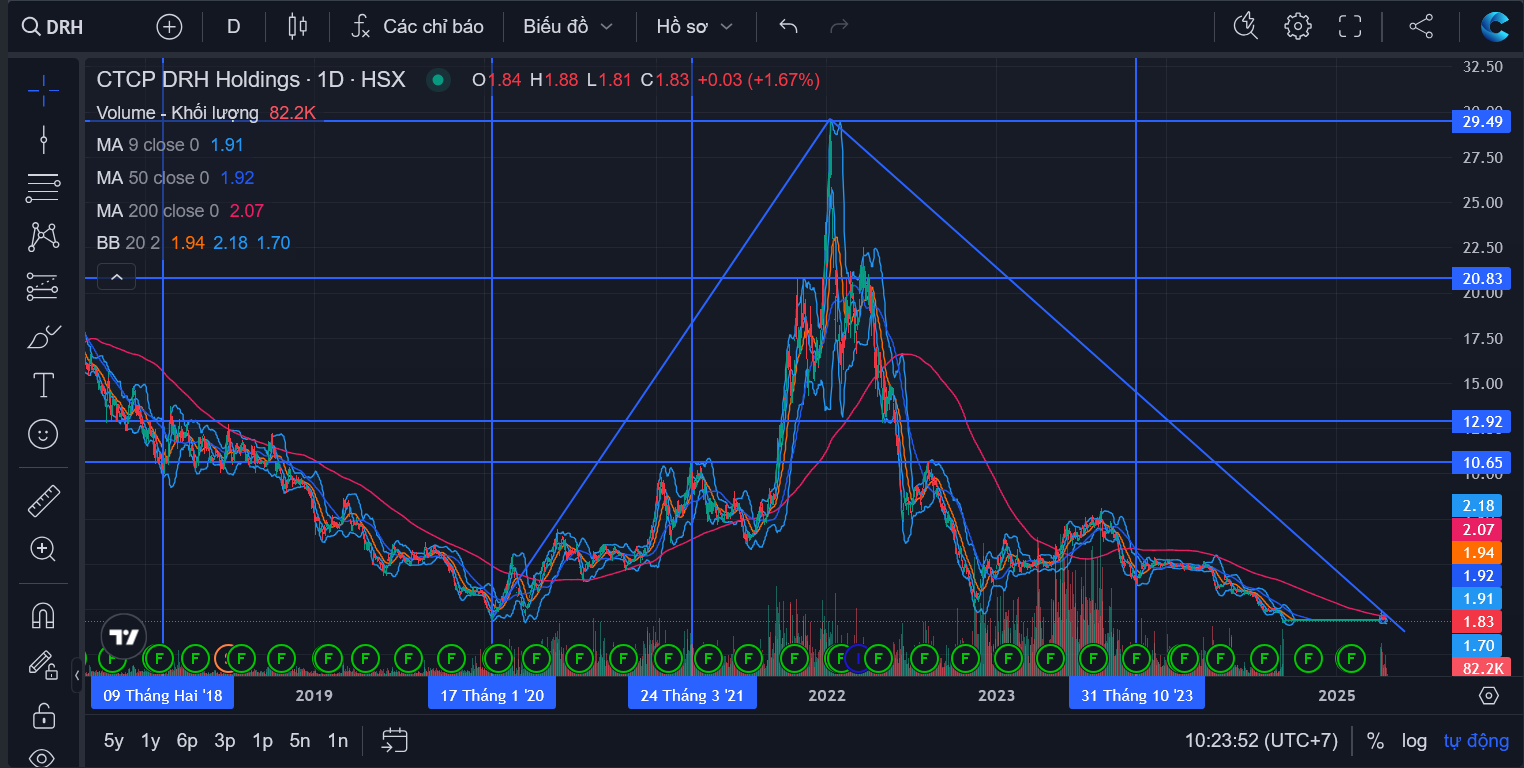This screenshot has height=768, width=1524.
Task: Select the 31 Tháng 10 '23 date marker
Action: (x=1137, y=695)
